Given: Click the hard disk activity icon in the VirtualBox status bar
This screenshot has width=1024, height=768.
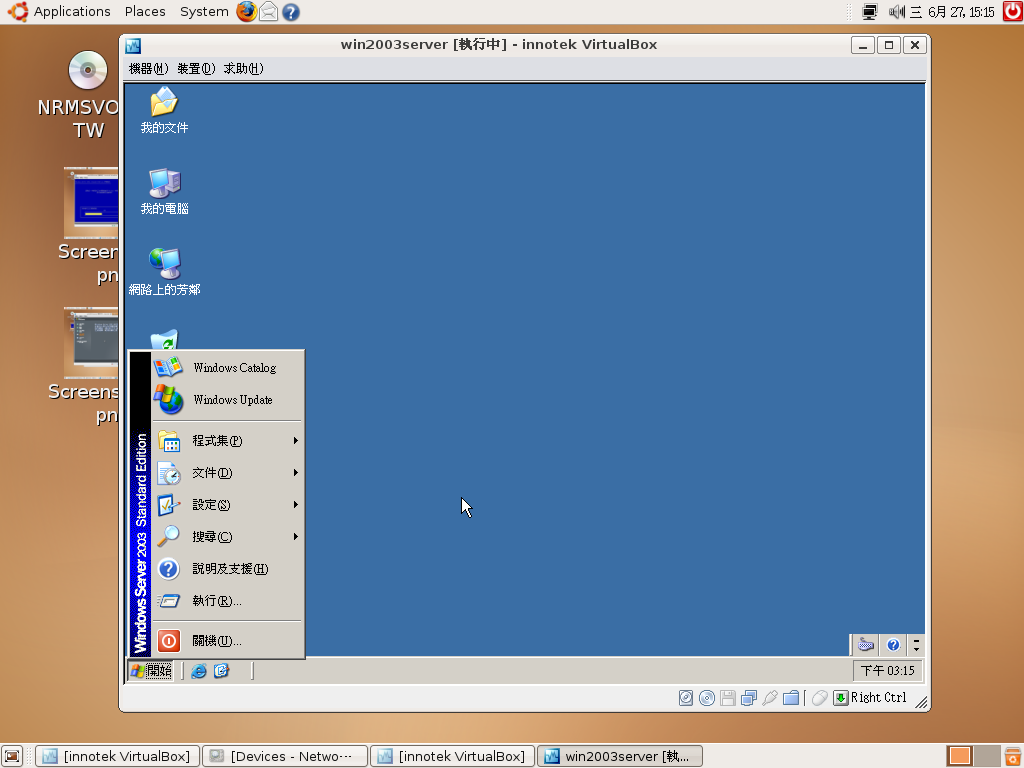Looking at the screenshot, I should 686,698.
